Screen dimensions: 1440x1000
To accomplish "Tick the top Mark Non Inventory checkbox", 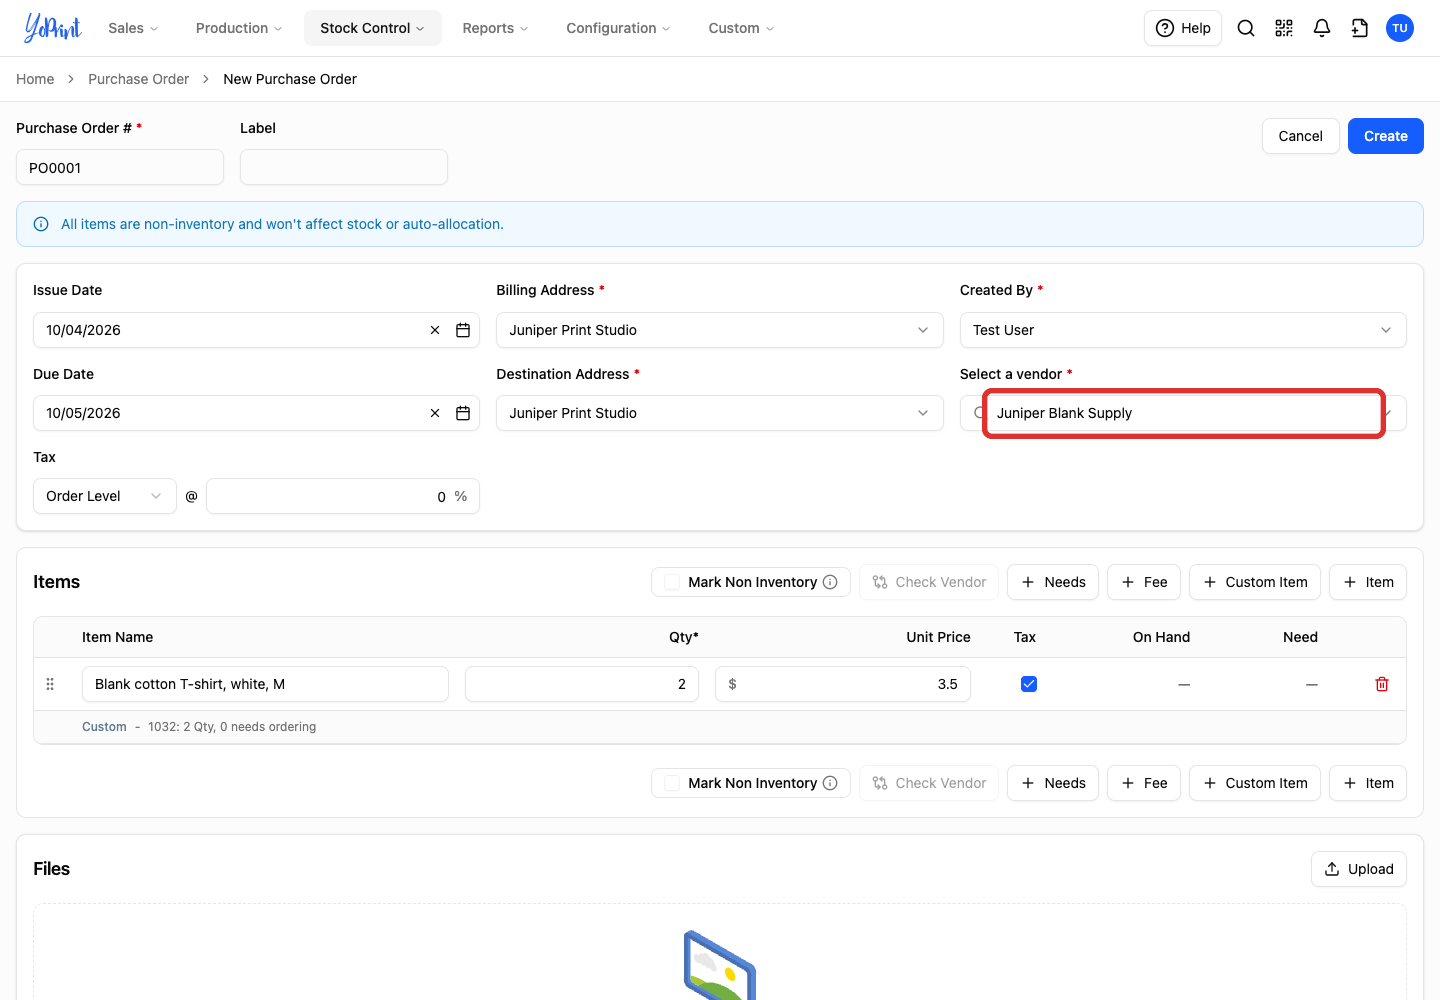I will [x=672, y=582].
